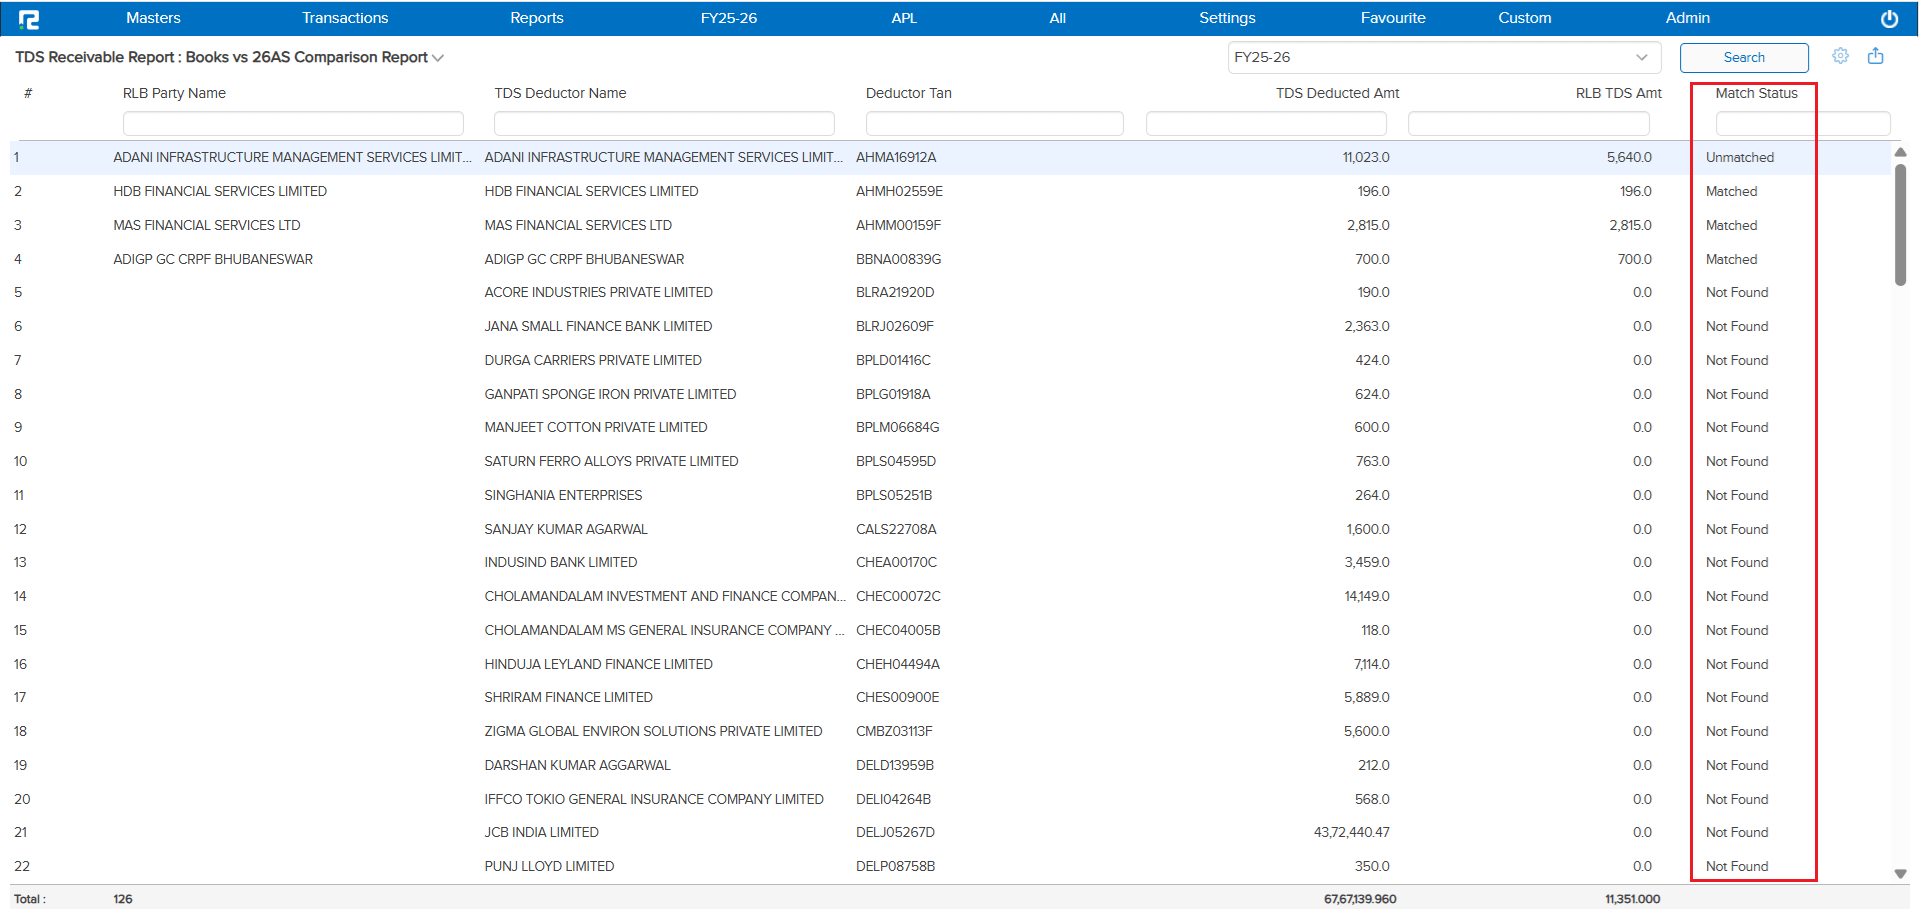Viewport: 1919px width, 909px height.
Task: Focus the RLB TDS Amt filter box
Action: [x=1528, y=123]
